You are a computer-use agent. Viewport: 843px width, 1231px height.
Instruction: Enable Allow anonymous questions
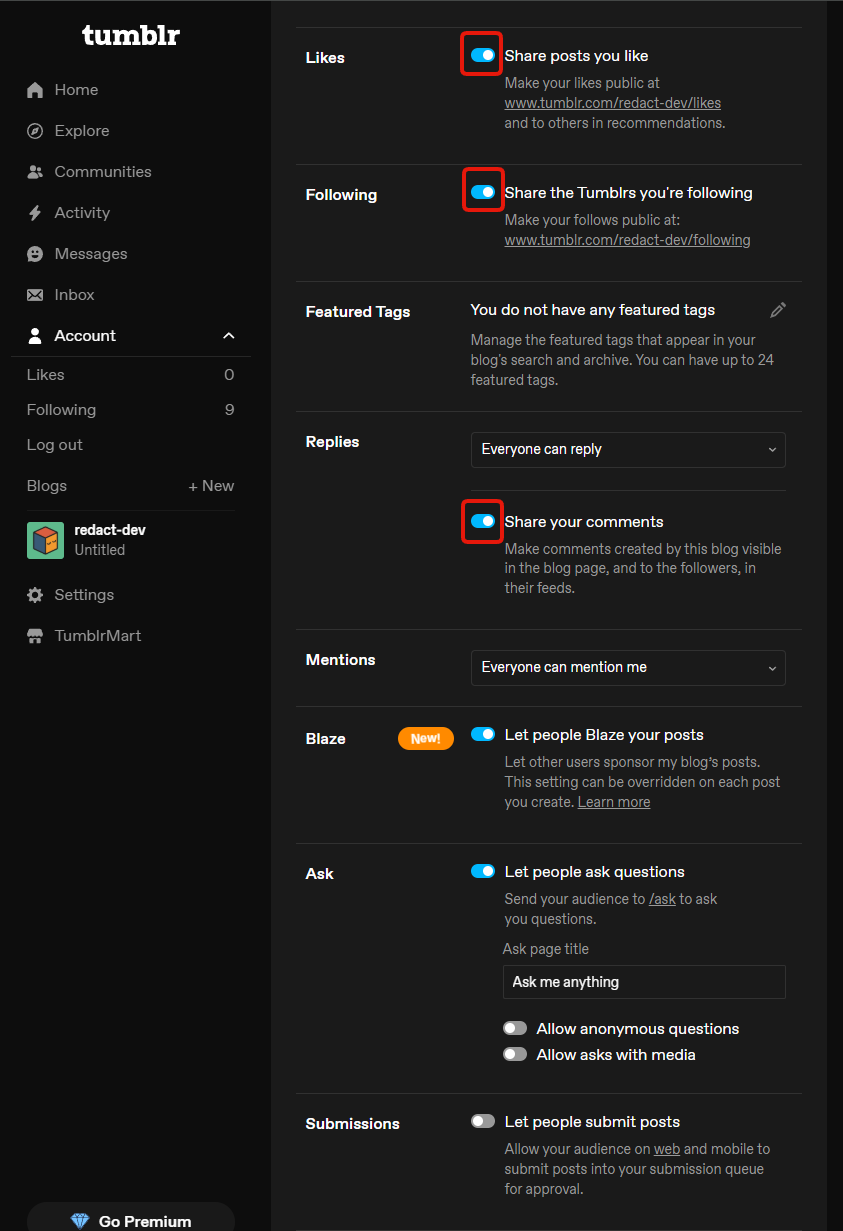[x=515, y=1028]
